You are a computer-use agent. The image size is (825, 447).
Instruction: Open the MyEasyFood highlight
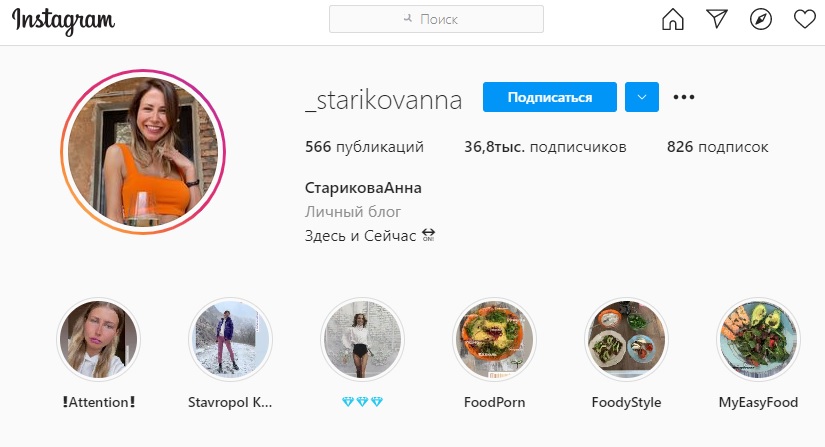(x=758, y=340)
